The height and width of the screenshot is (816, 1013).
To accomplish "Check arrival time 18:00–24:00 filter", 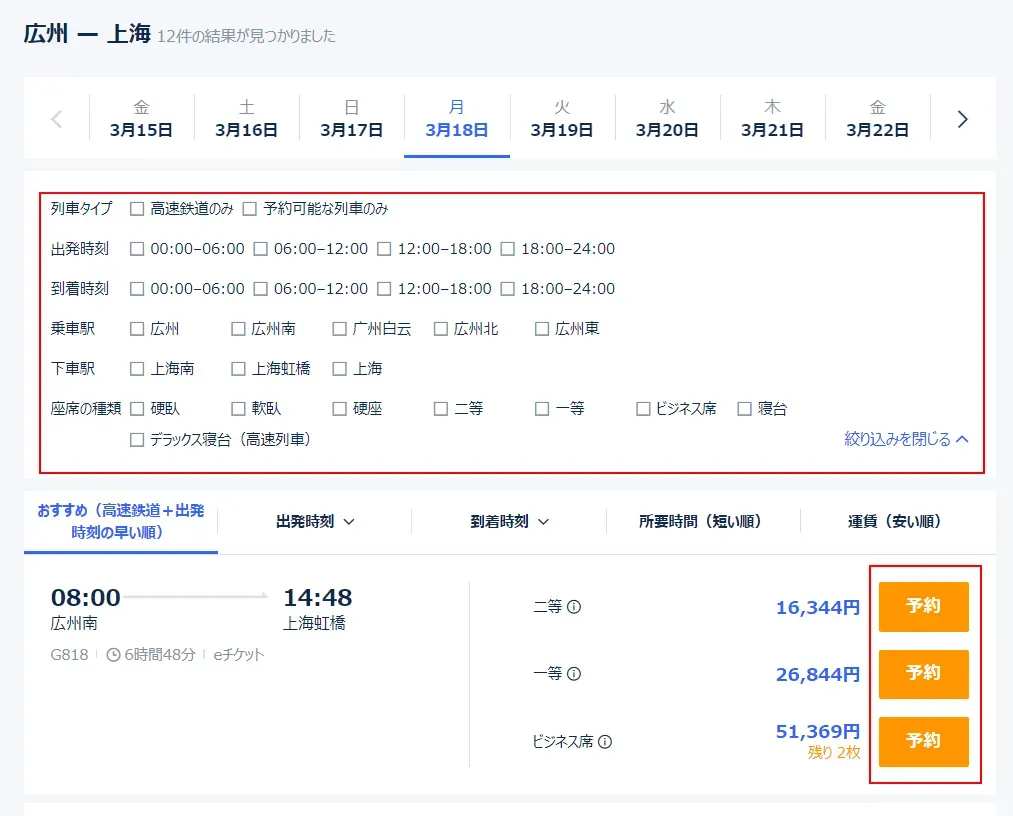I will tap(509, 289).
